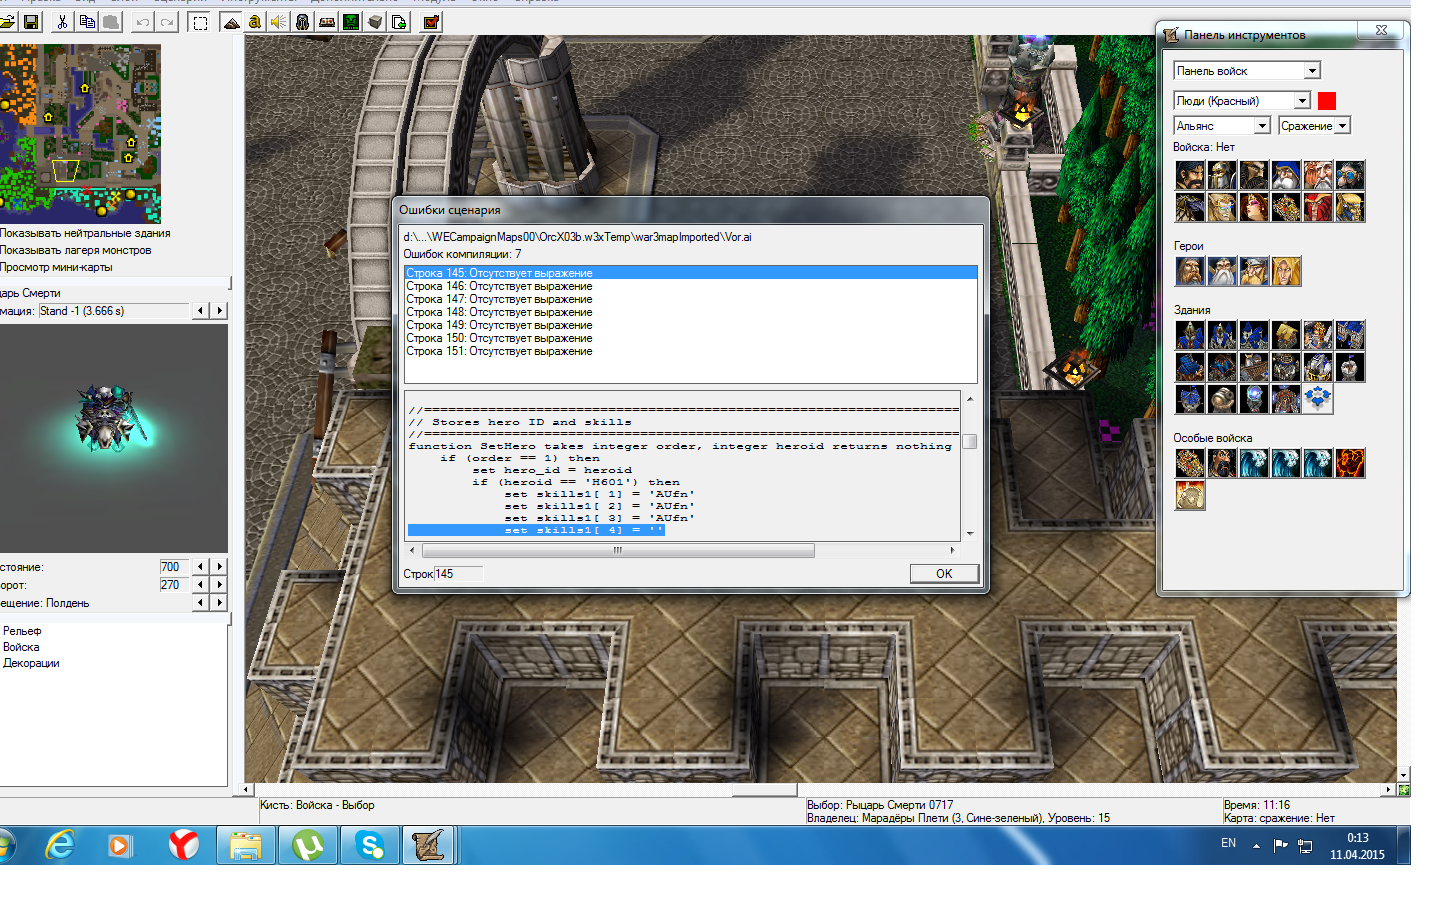Select the fiery Phoenix special unit icon
This screenshot has width=1440, height=900.
click(x=1350, y=463)
